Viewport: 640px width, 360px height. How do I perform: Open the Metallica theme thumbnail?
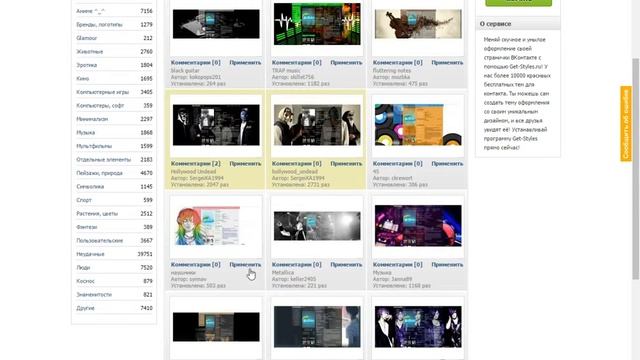coord(317,226)
